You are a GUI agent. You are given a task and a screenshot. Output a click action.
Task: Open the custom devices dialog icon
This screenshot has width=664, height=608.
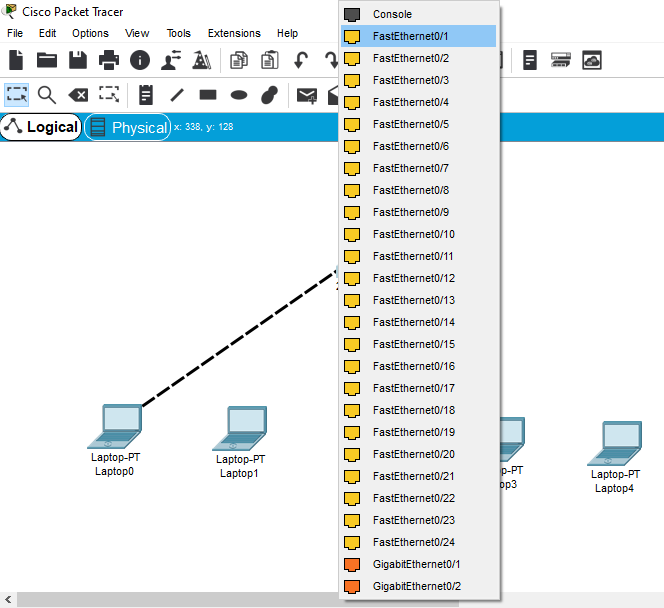click(561, 60)
